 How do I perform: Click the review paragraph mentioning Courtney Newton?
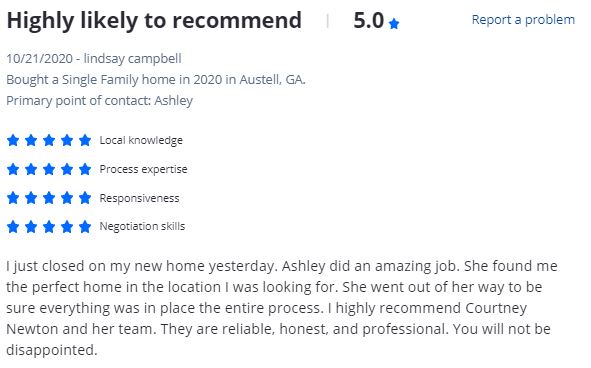pos(282,308)
